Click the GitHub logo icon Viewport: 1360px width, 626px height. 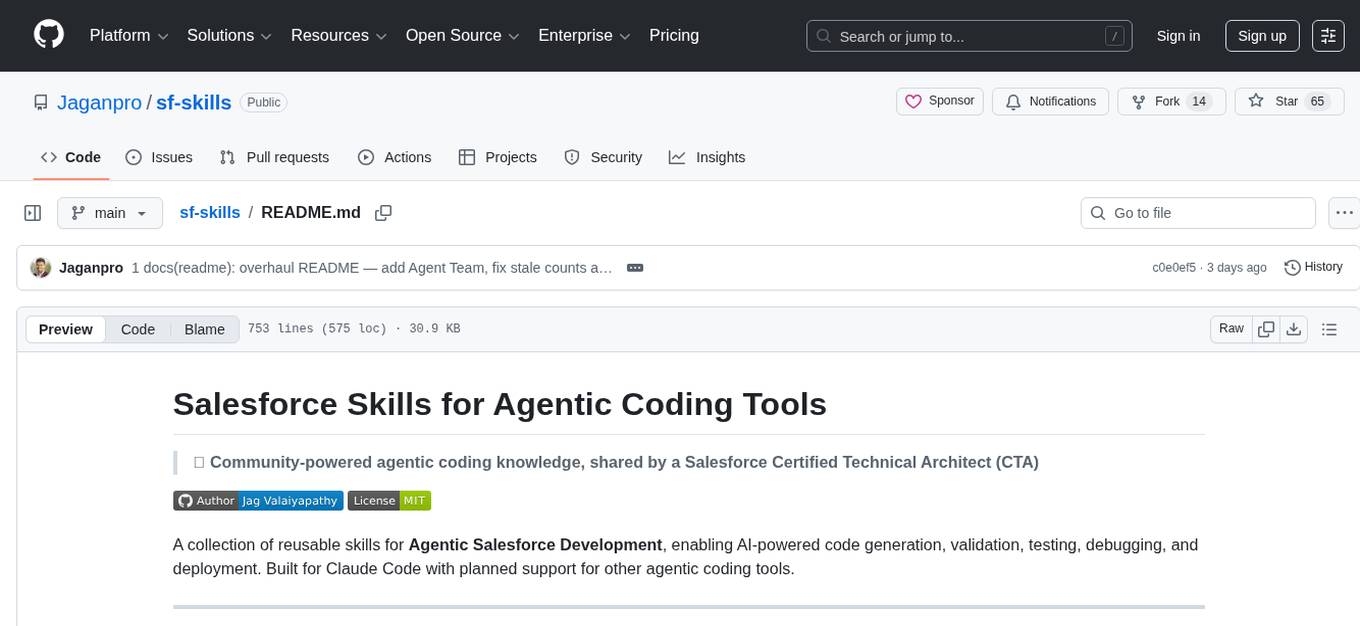49,35
